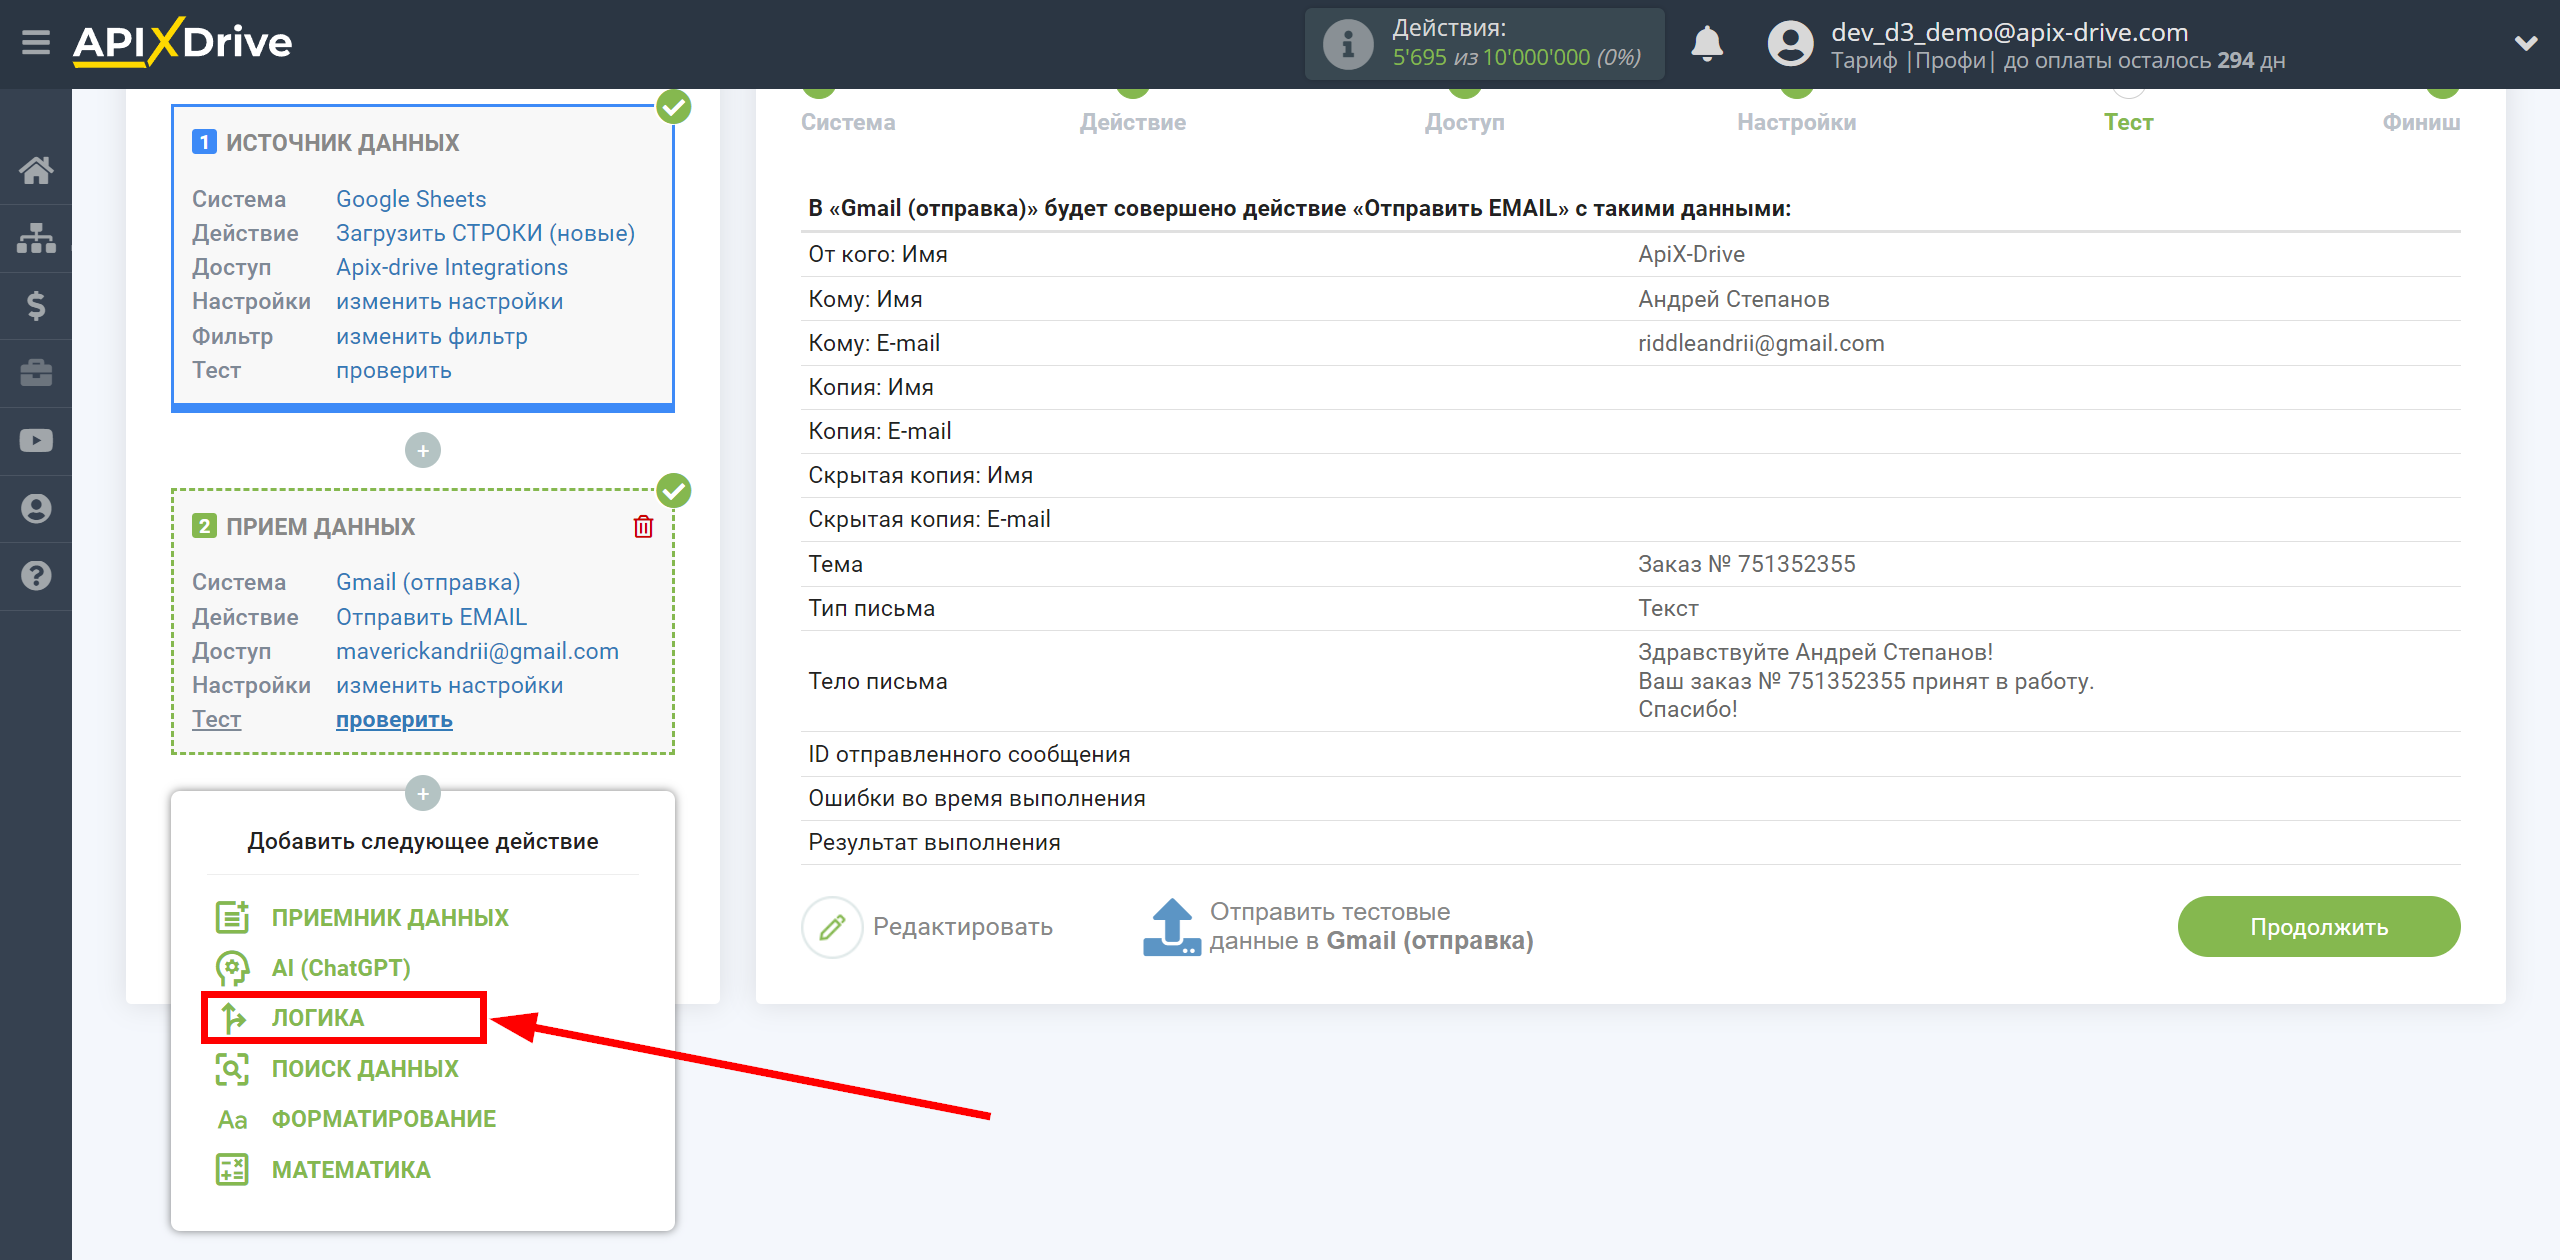Go to Home in sidebar
This screenshot has height=1260, width=2560.
36,170
